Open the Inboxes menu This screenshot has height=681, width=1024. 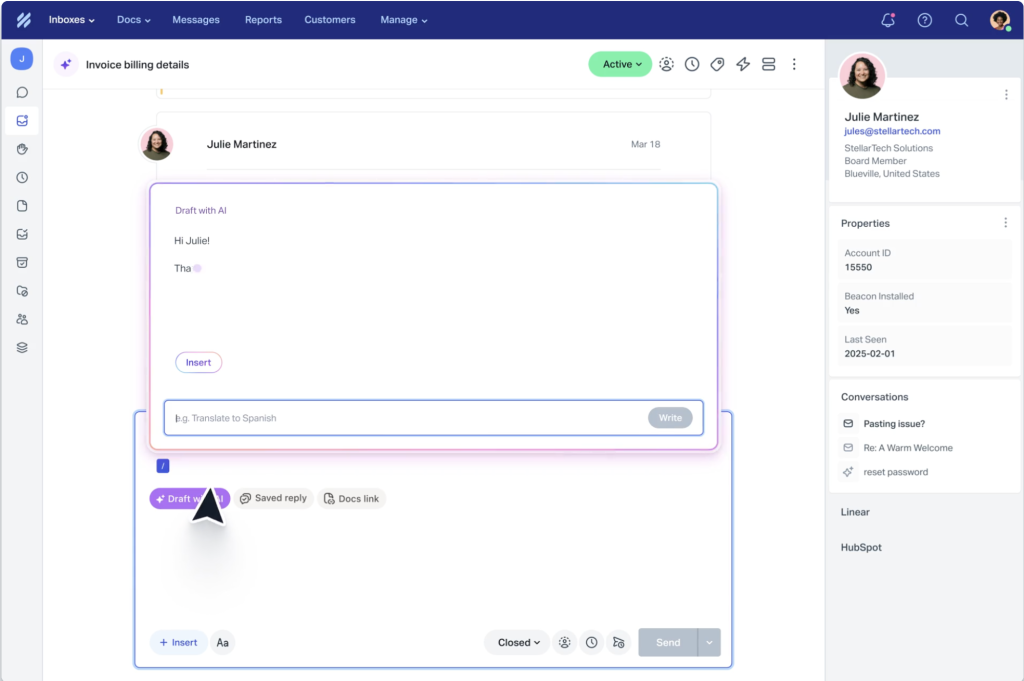click(72, 20)
